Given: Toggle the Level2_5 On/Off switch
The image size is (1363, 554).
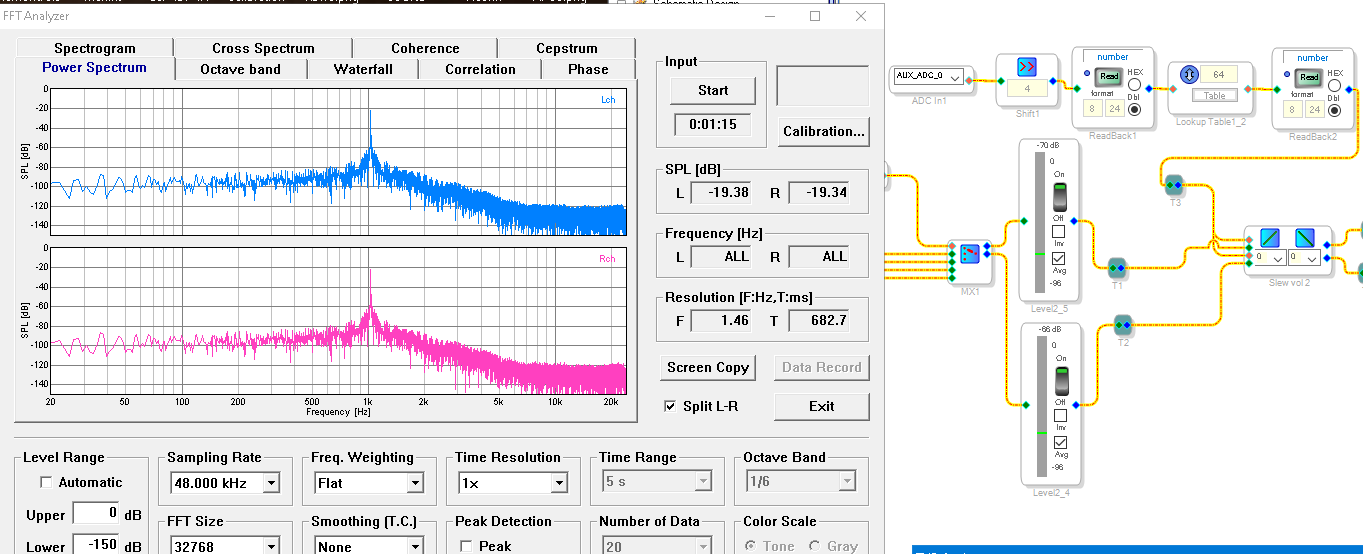Looking at the screenshot, I should click(1060, 196).
